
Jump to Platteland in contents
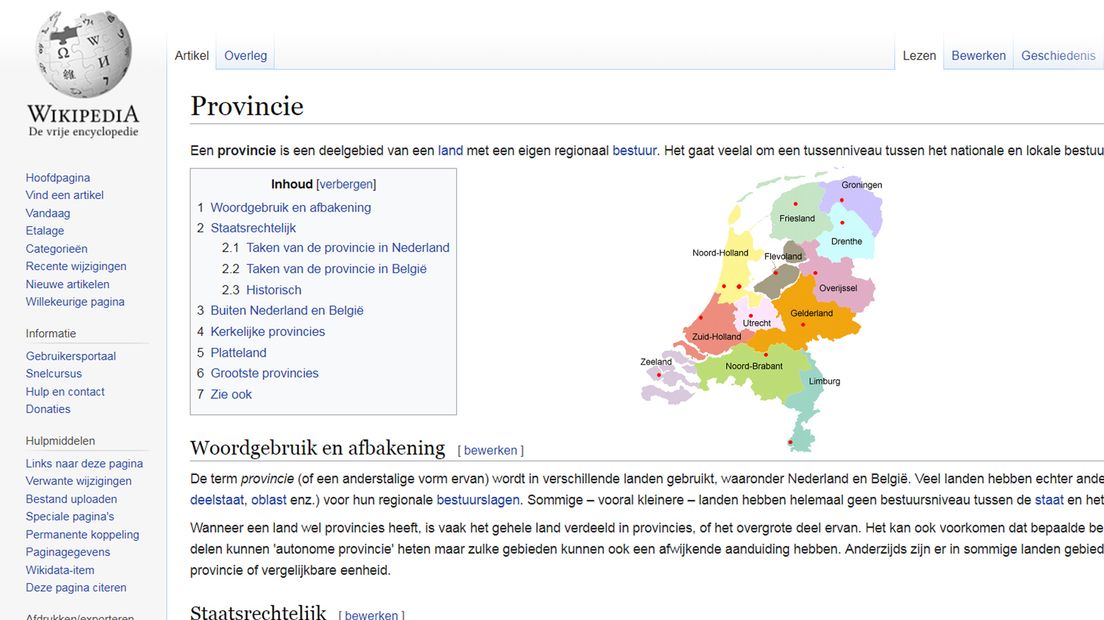tap(239, 353)
